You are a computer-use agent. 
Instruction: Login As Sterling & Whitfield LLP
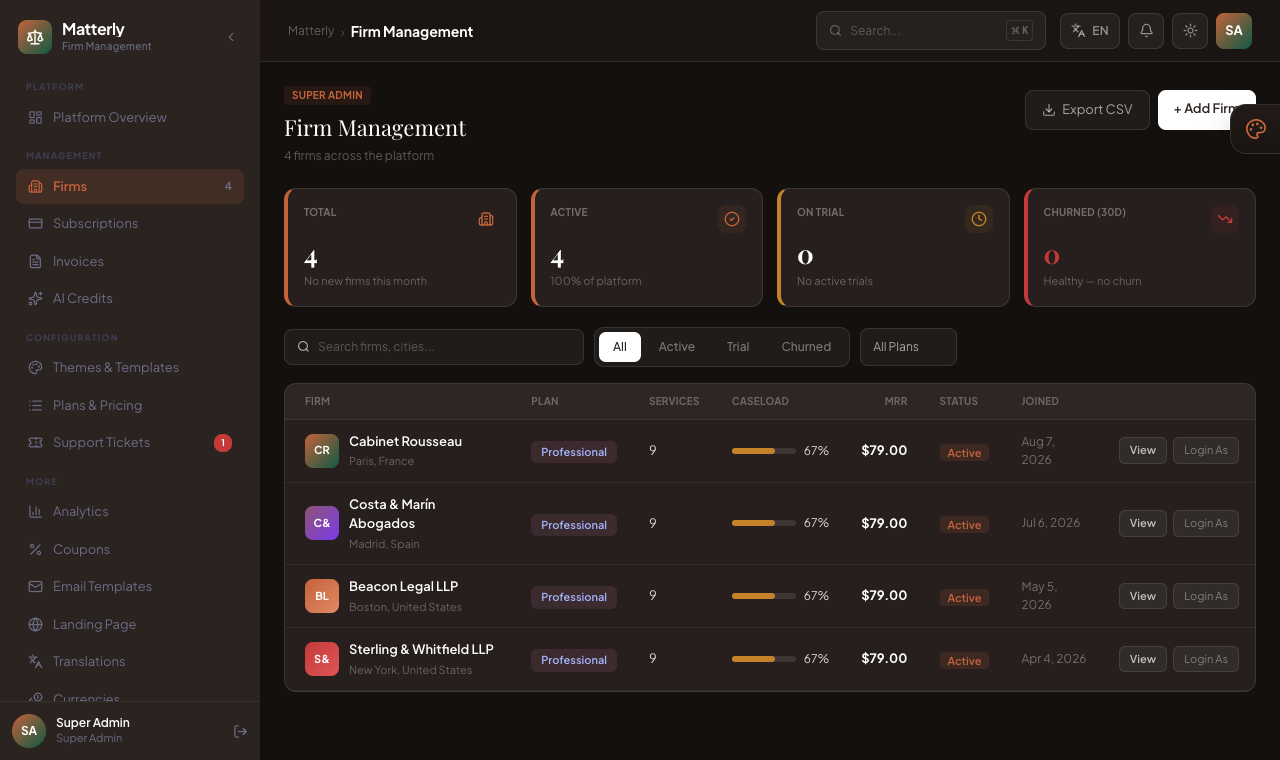1206,660
